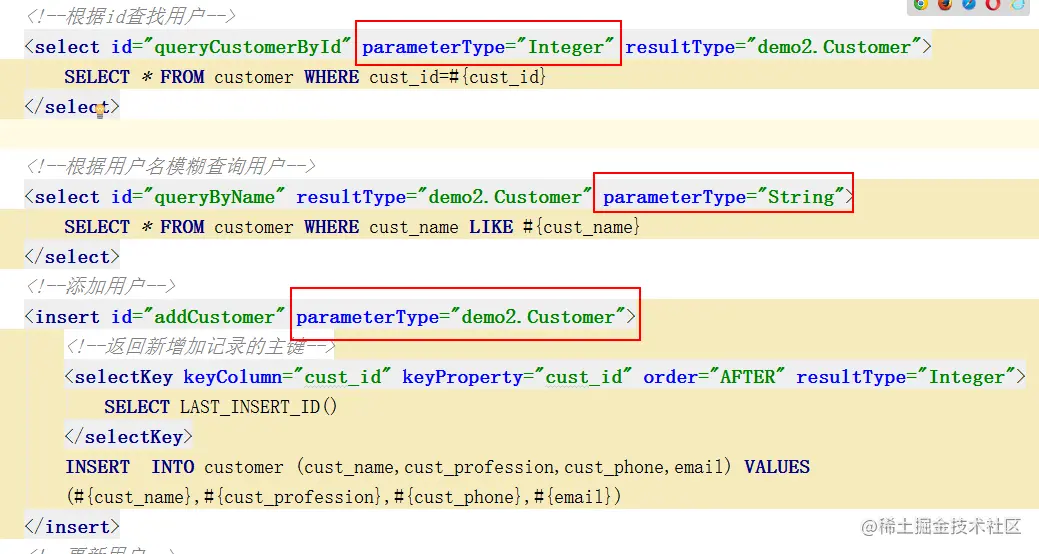
Task: Click resultType in queryCustomerById select tag
Action: 773,47
